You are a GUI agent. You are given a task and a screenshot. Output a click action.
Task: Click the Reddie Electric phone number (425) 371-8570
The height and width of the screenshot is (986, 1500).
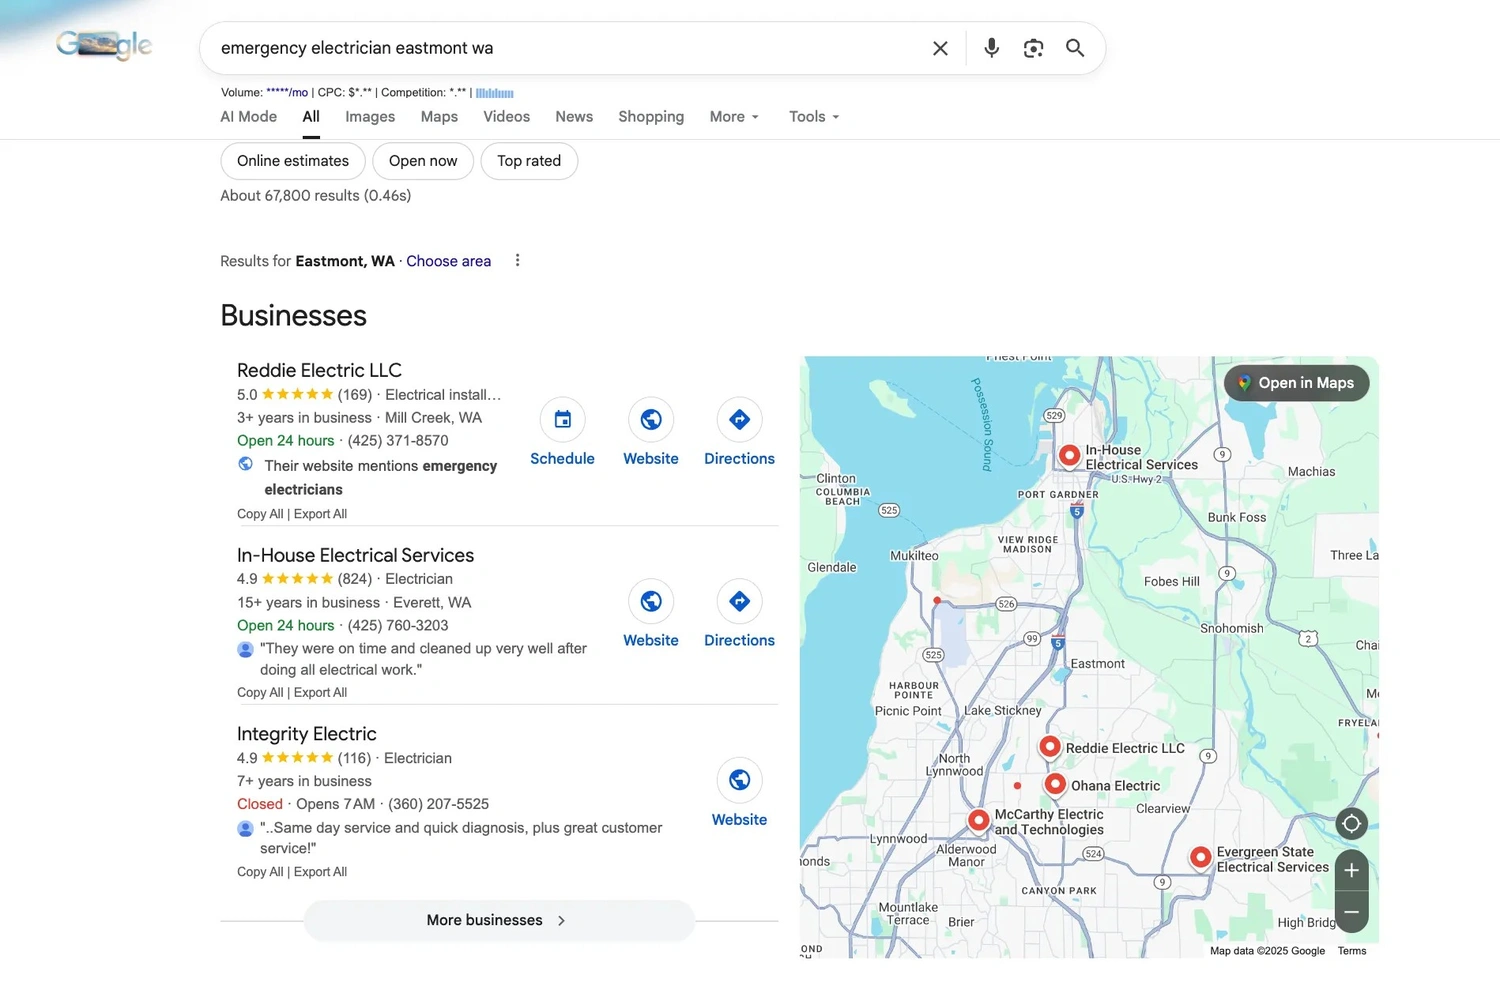(398, 441)
